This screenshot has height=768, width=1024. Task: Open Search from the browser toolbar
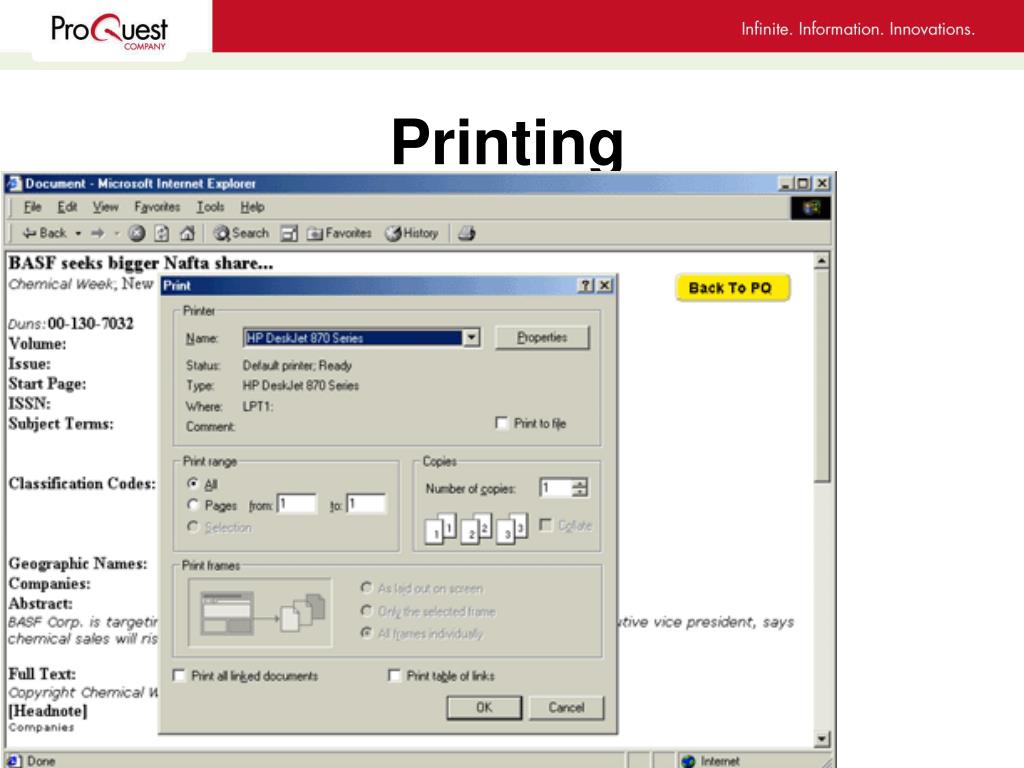tap(242, 233)
